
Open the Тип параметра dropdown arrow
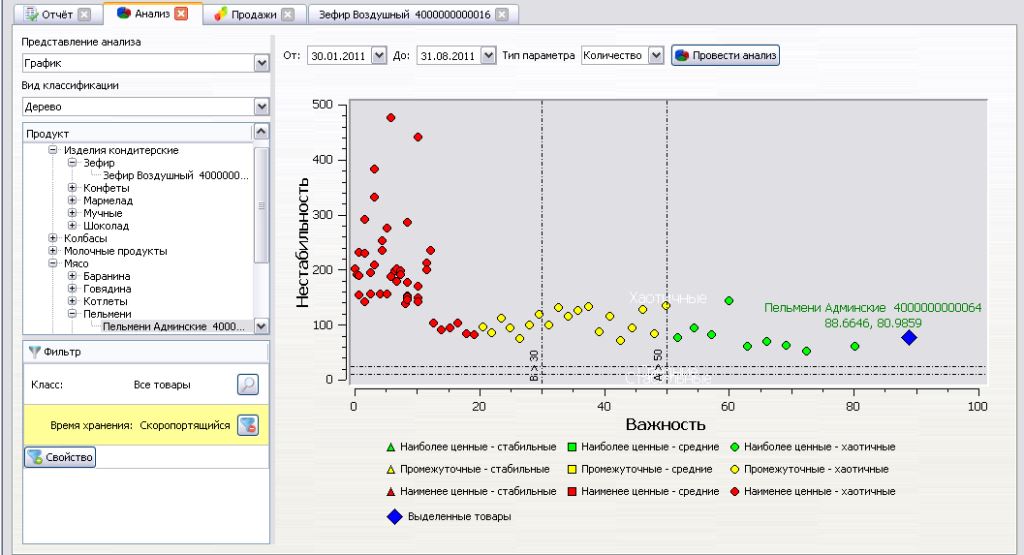click(656, 56)
